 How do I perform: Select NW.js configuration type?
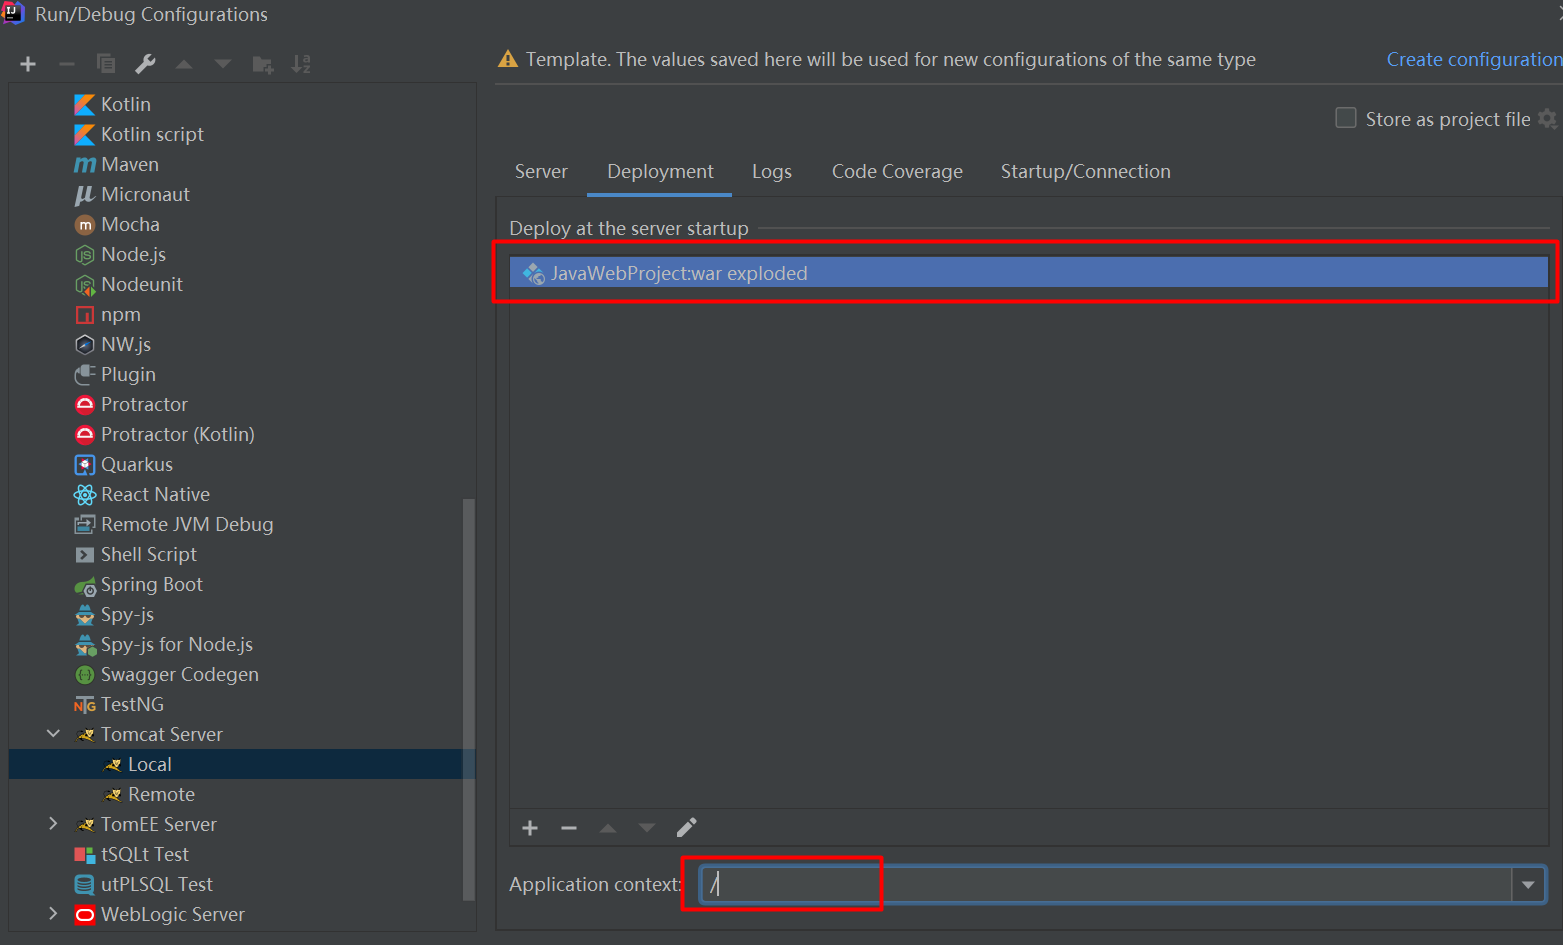[x=126, y=344]
